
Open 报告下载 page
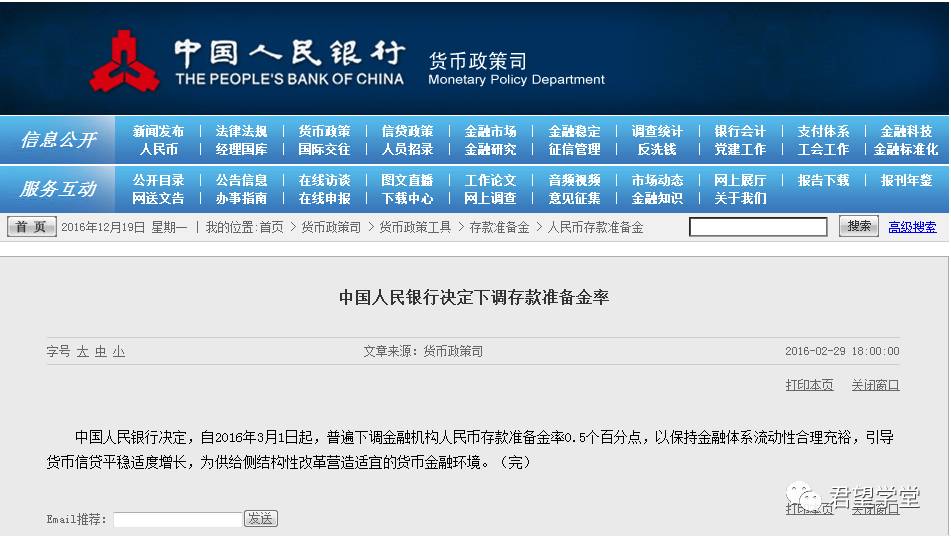pyautogui.click(x=823, y=181)
